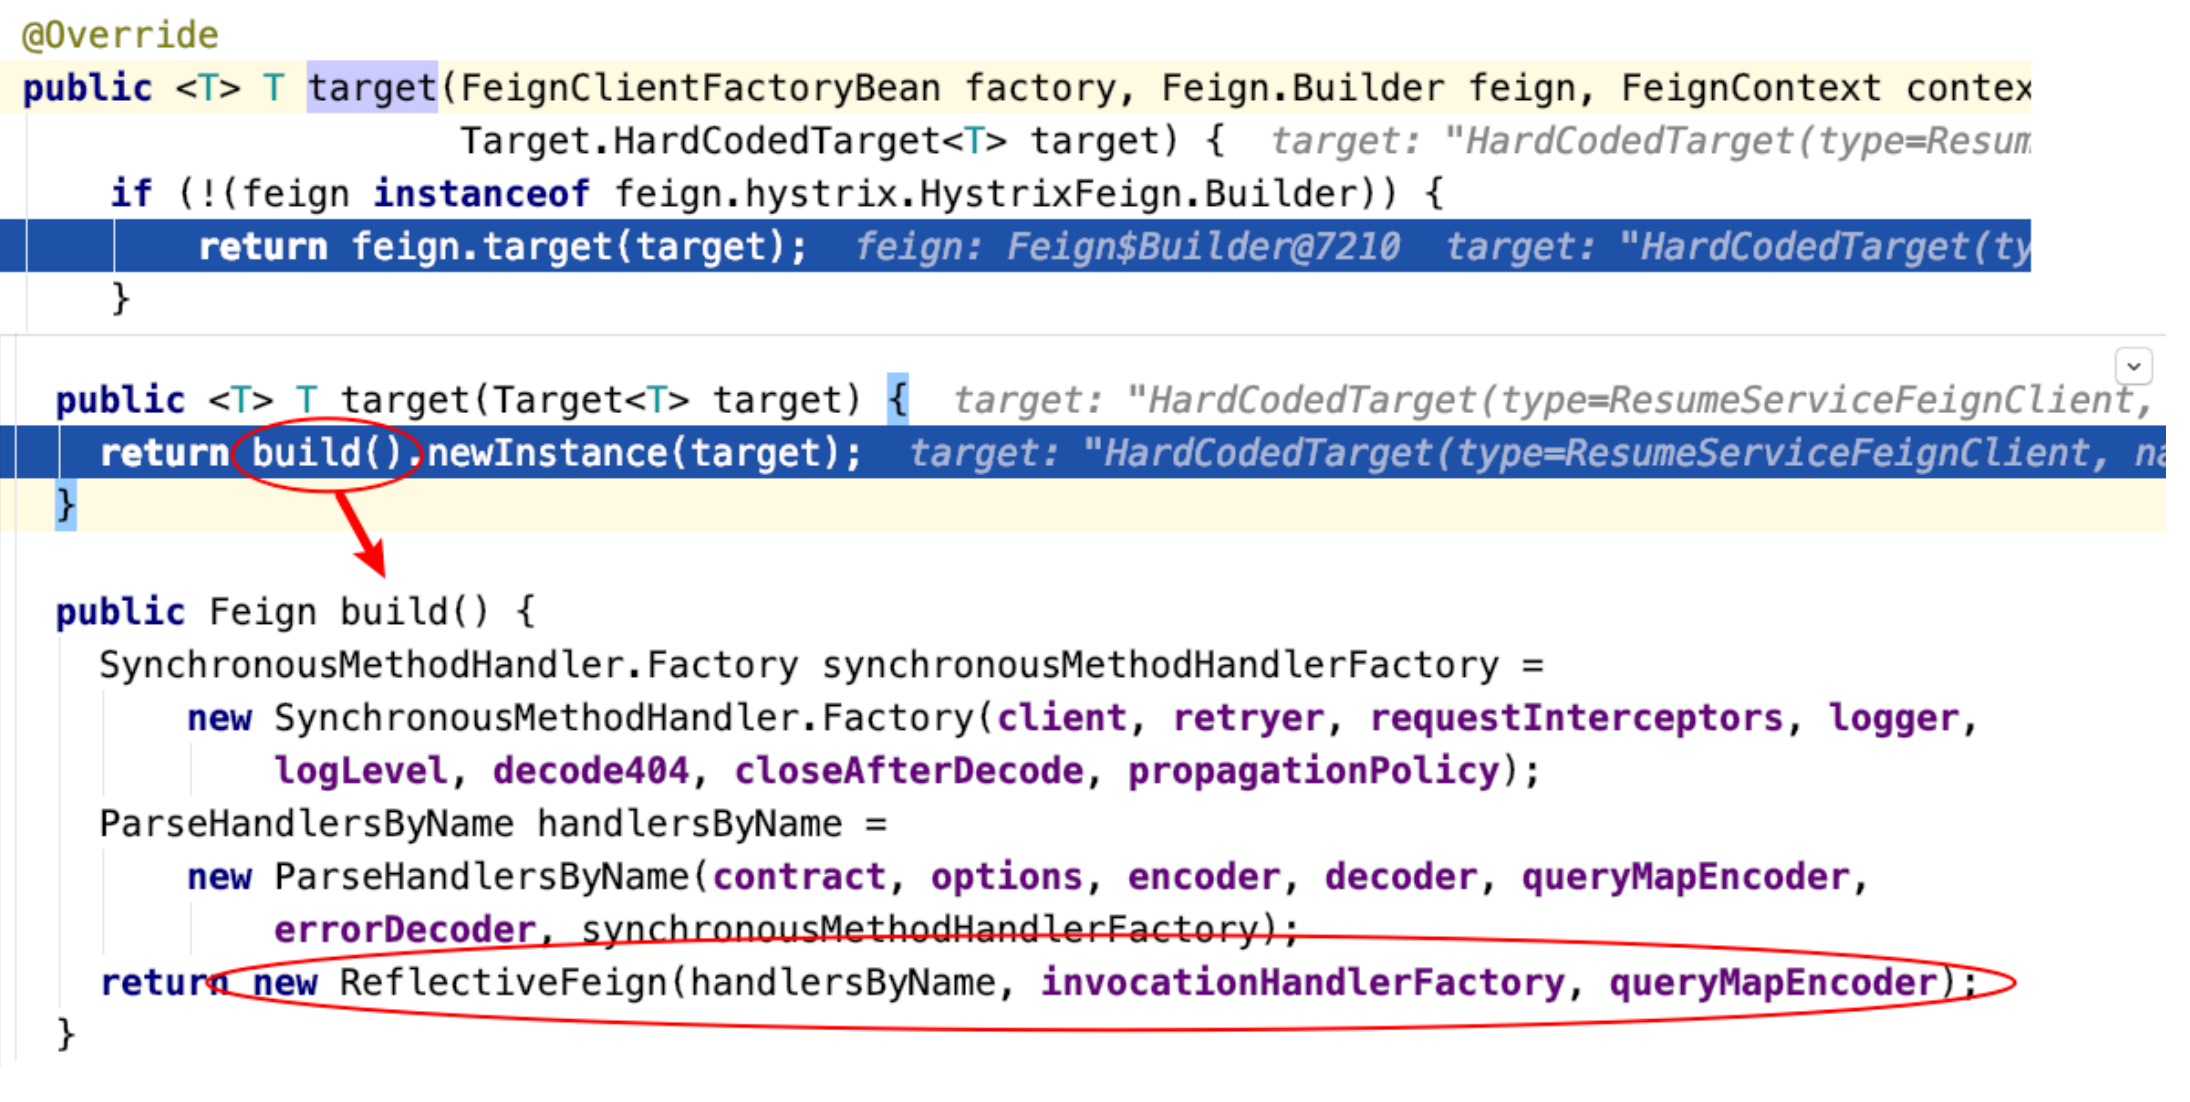This screenshot has width=2190, height=1102.
Task: Click the FeignClientFactoryBean parameter type
Action: point(700,88)
